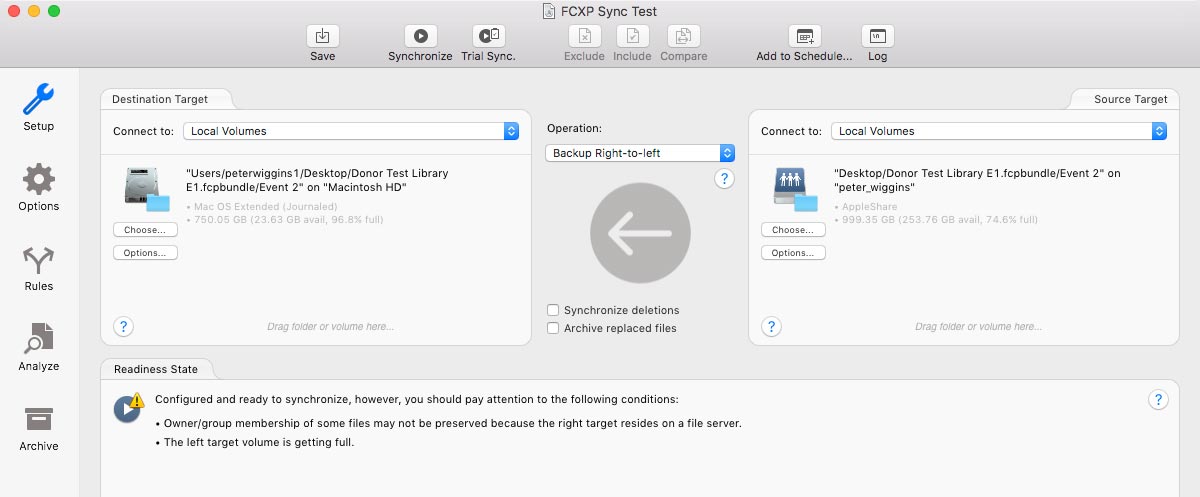Click the Compare toolbar icon
Image resolution: width=1200 pixels, height=497 pixels.
[683, 36]
